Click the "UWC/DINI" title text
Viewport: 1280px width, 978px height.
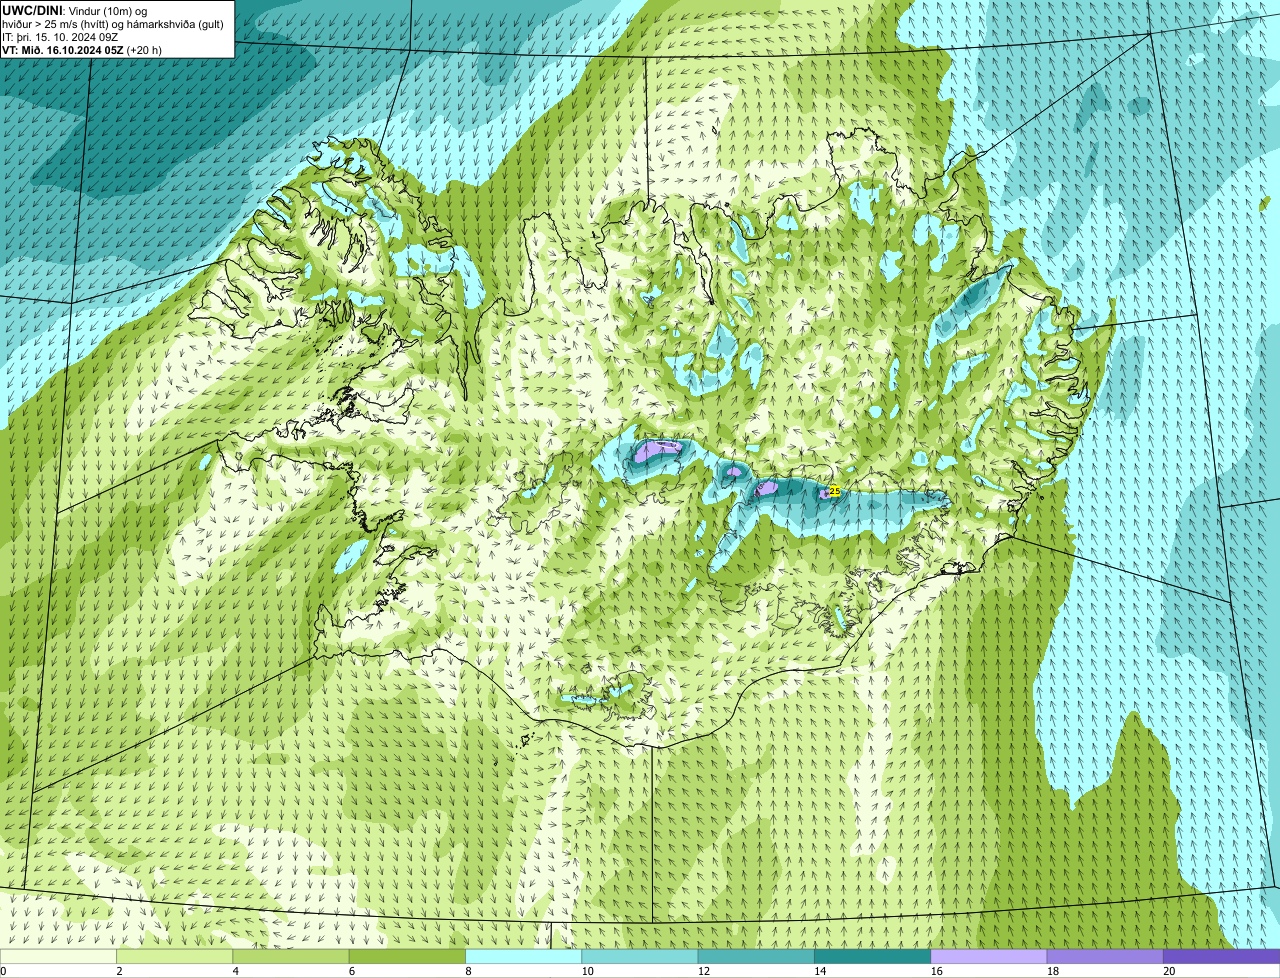[x=33, y=9]
